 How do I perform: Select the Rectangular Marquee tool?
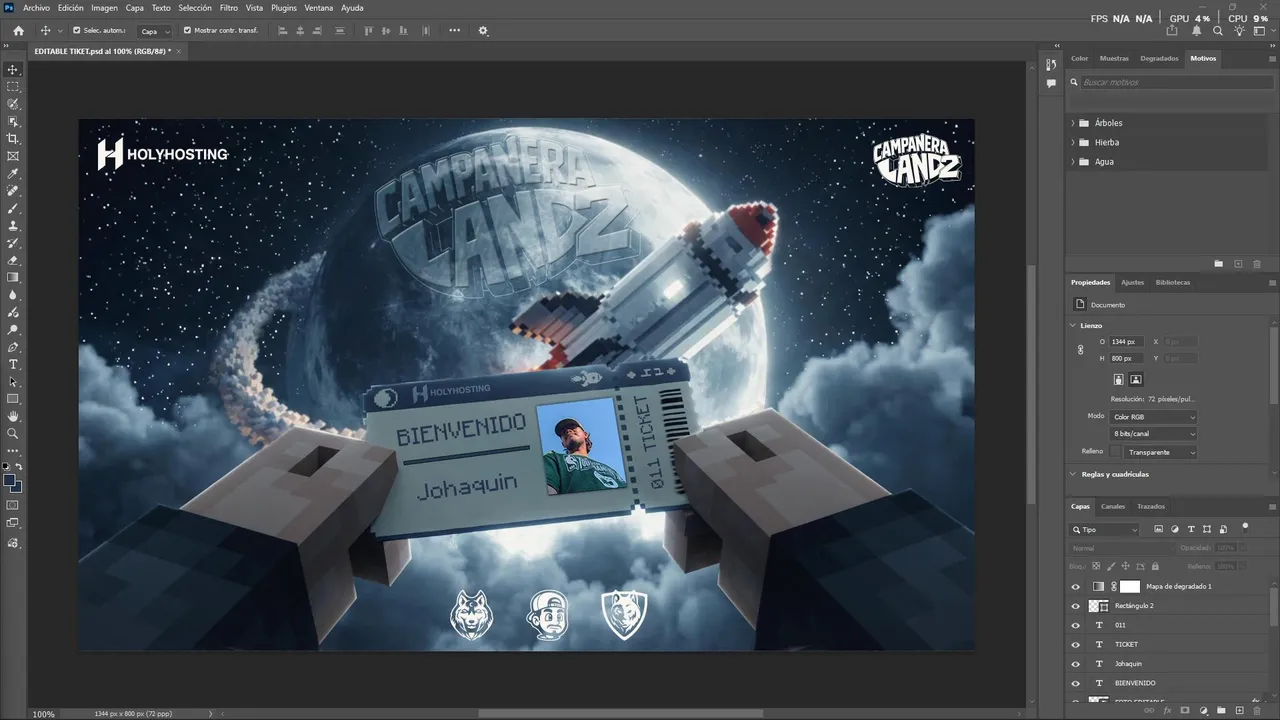tap(13, 87)
